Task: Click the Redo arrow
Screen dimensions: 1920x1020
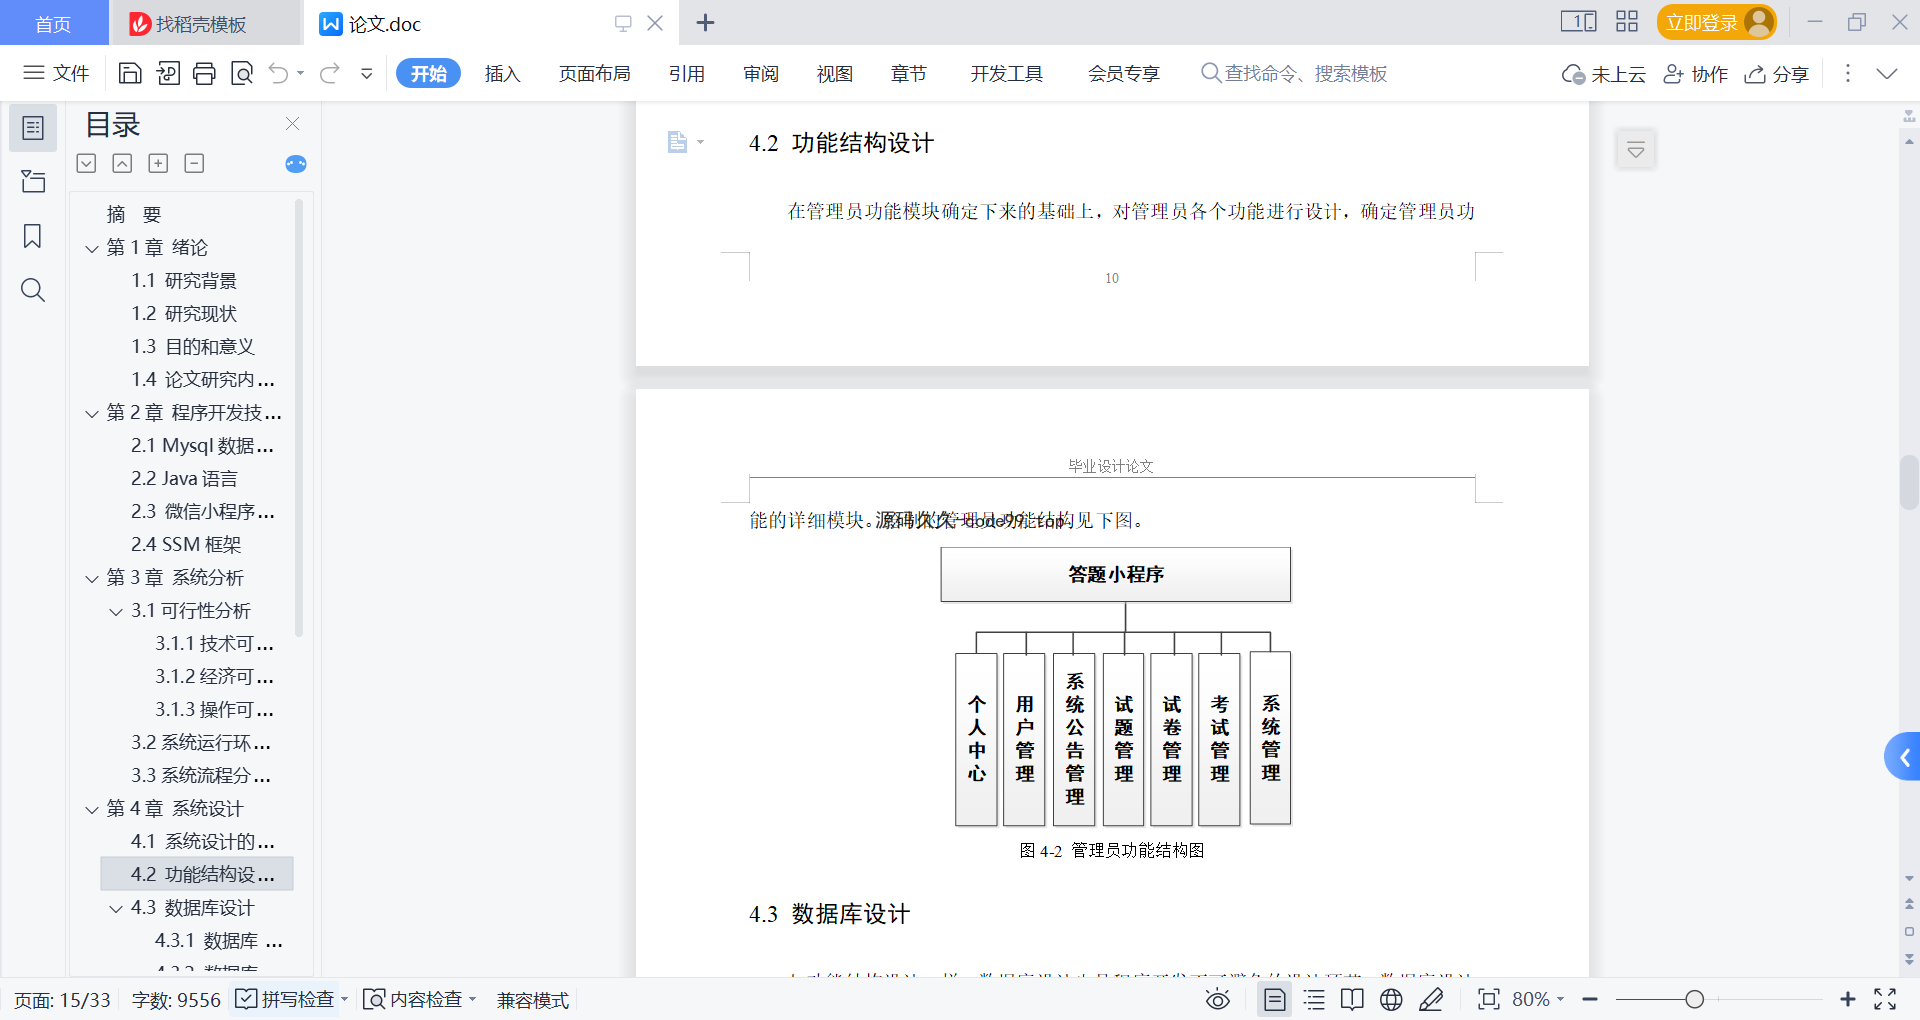Action: (330, 73)
